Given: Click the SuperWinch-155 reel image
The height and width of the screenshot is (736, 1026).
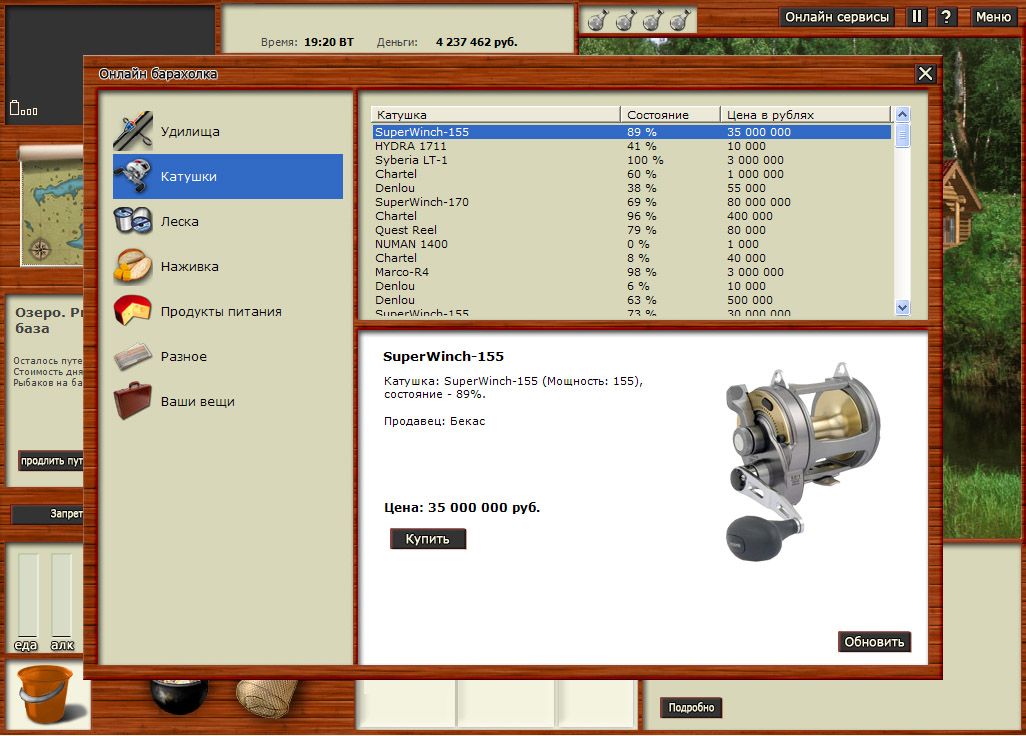Looking at the screenshot, I should click(x=802, y=461).
